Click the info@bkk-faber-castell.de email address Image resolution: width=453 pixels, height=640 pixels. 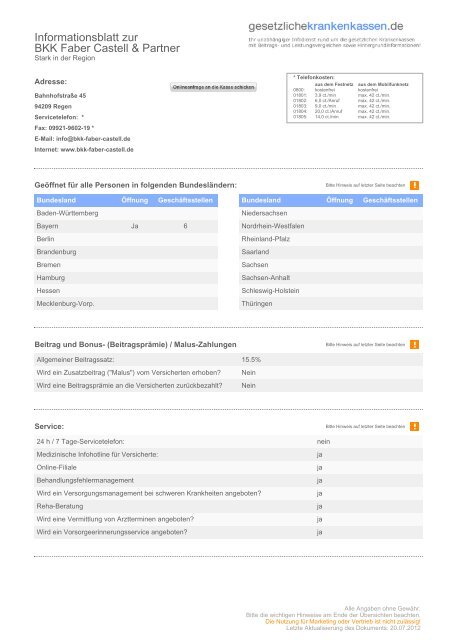click(93, 139)
